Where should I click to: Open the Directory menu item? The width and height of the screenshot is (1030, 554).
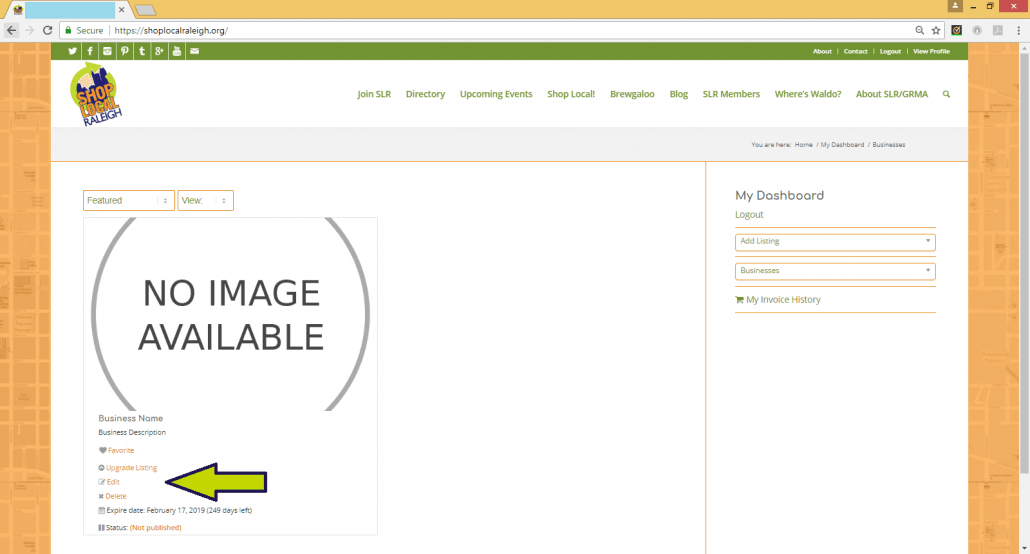[425, 94]
